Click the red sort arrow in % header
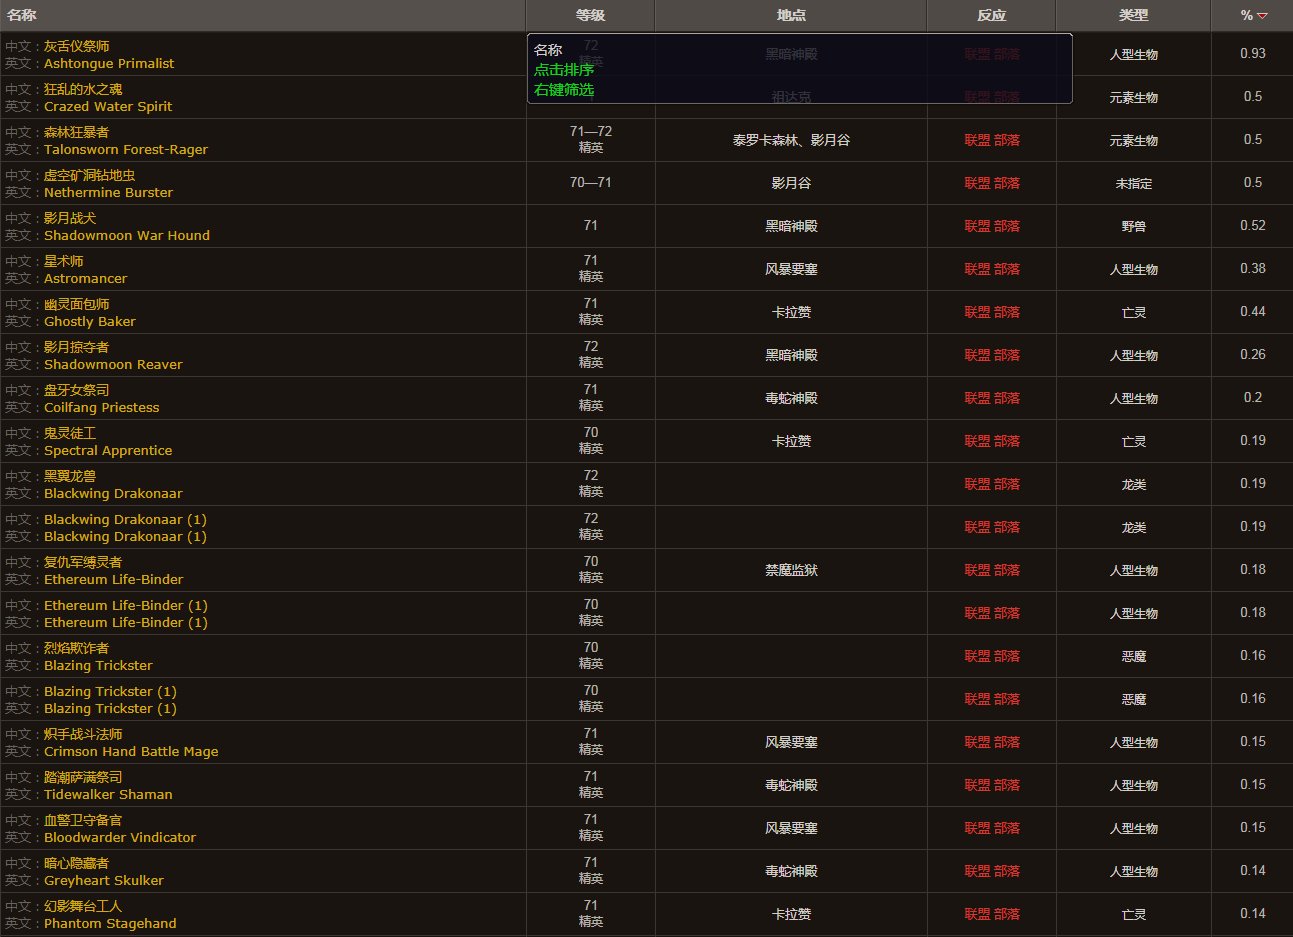The width and height of the screenshot is (1293, 937). (1262, 16)
